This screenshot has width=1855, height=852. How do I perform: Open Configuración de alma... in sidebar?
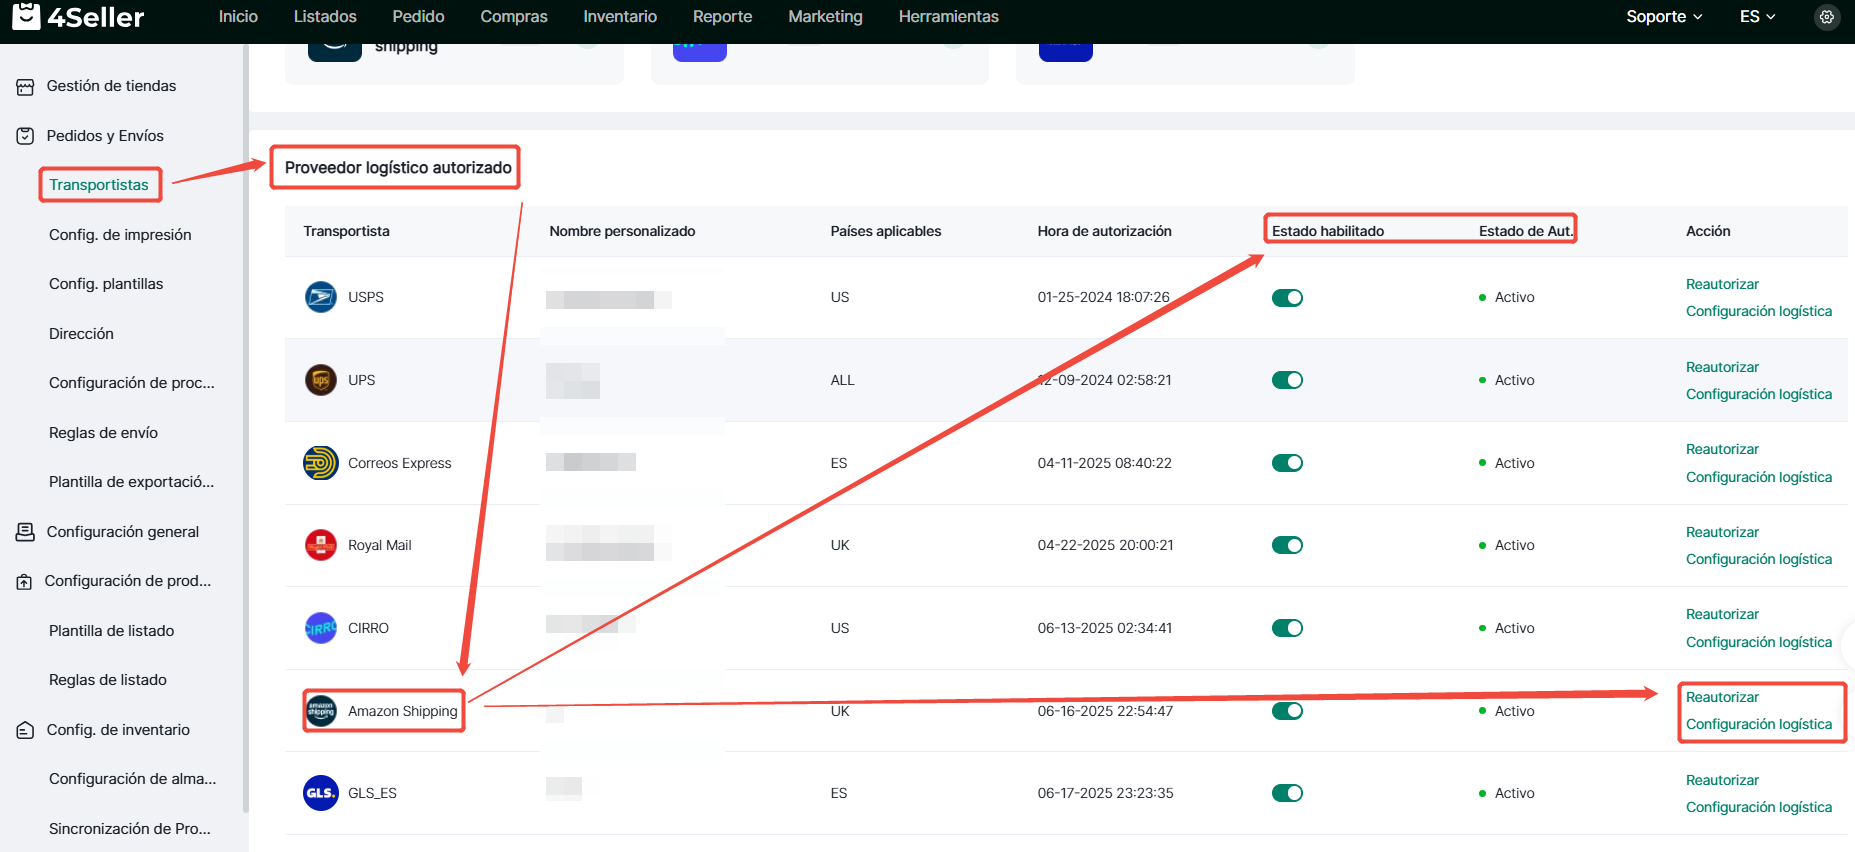pos(132,779)
